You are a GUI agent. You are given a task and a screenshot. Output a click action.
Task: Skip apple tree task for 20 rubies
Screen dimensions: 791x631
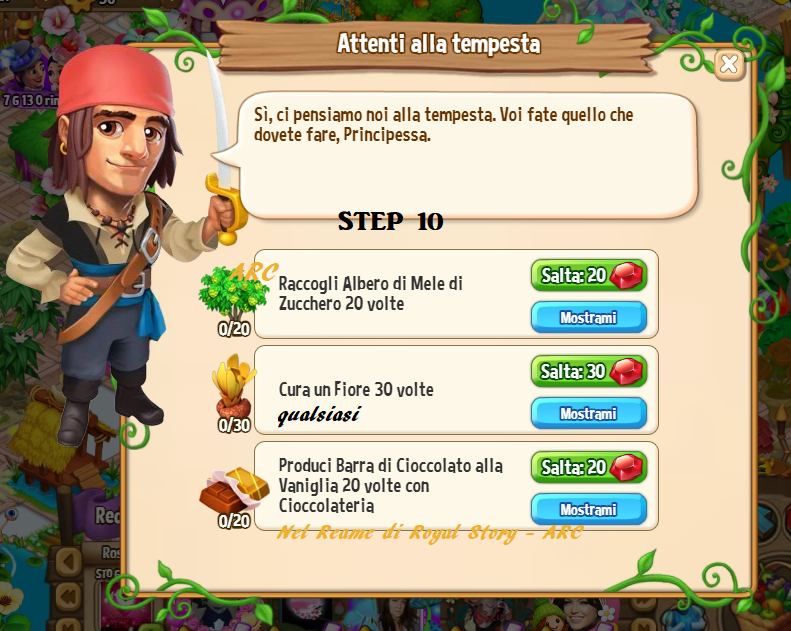[589, 275]
